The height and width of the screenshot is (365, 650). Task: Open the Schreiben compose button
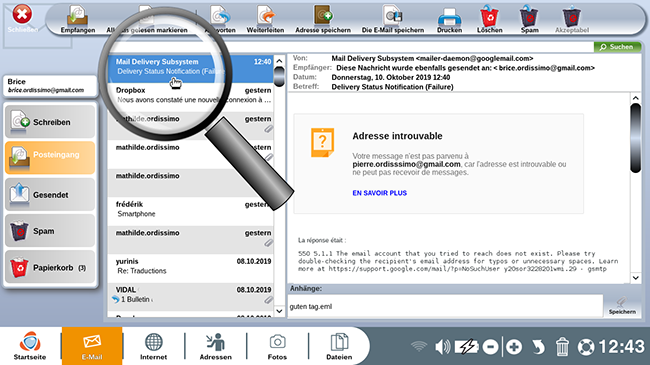click(50, 122)
